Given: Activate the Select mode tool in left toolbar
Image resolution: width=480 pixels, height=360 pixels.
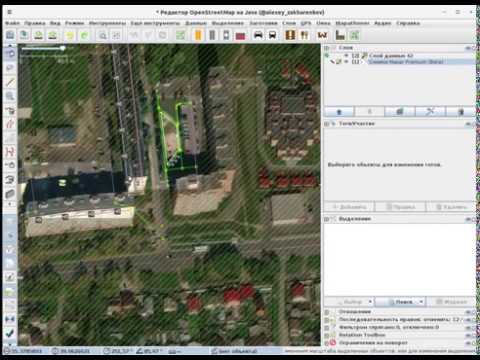Looking at the screenshot, I should (10, 54).
